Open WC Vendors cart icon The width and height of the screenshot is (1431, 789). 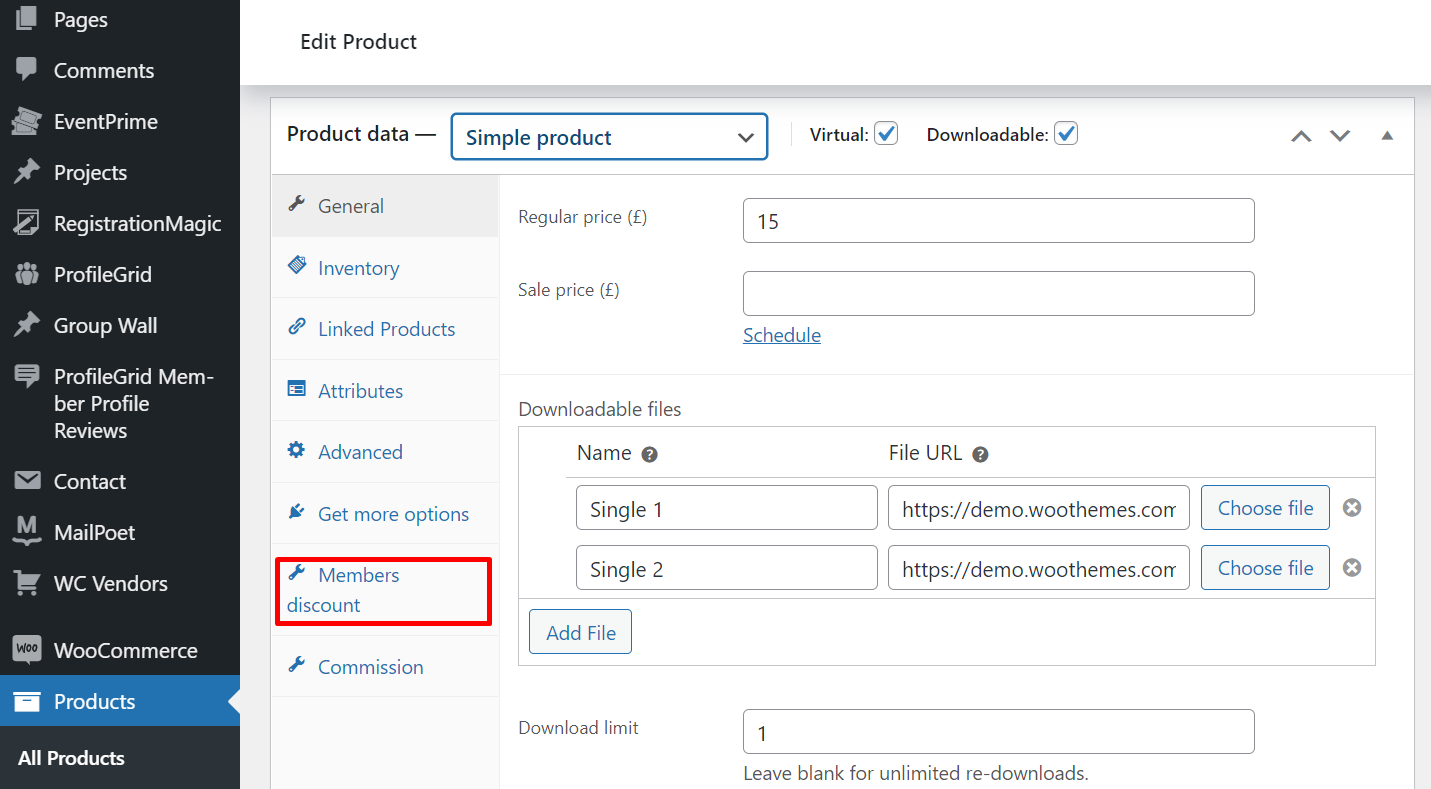click(x=26, y=583)
